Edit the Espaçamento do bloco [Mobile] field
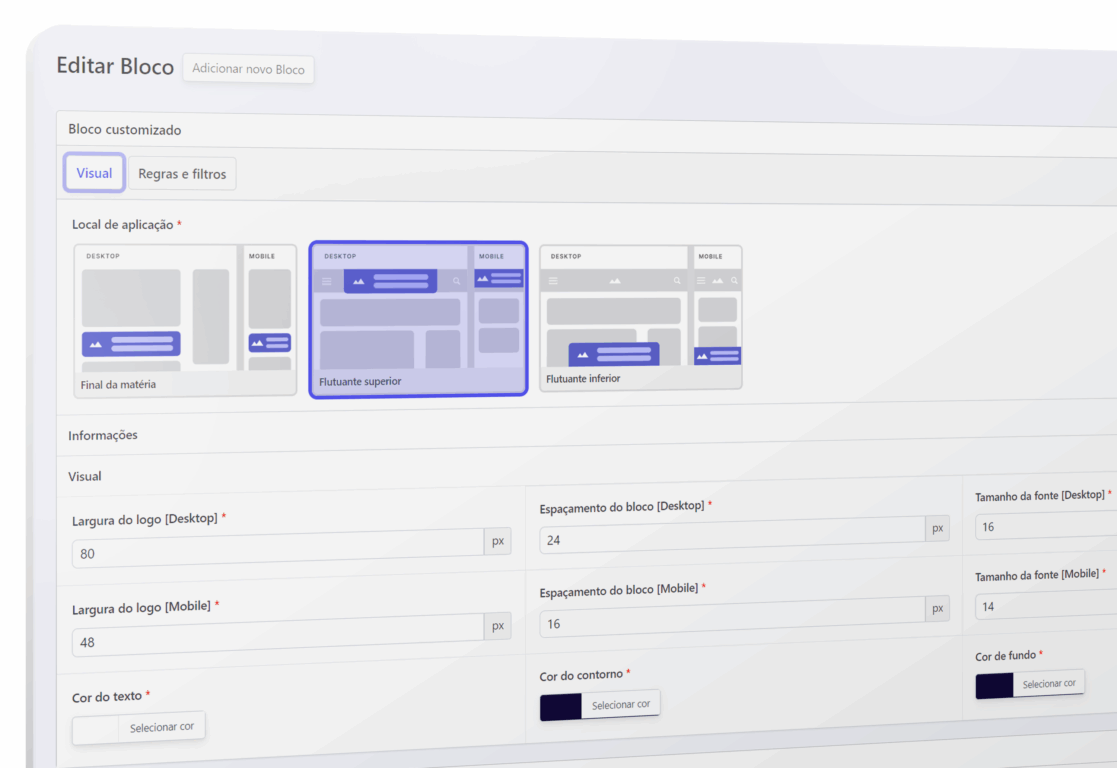The height and width of the screenshot is (768, 1117). (x=732, y=617)
